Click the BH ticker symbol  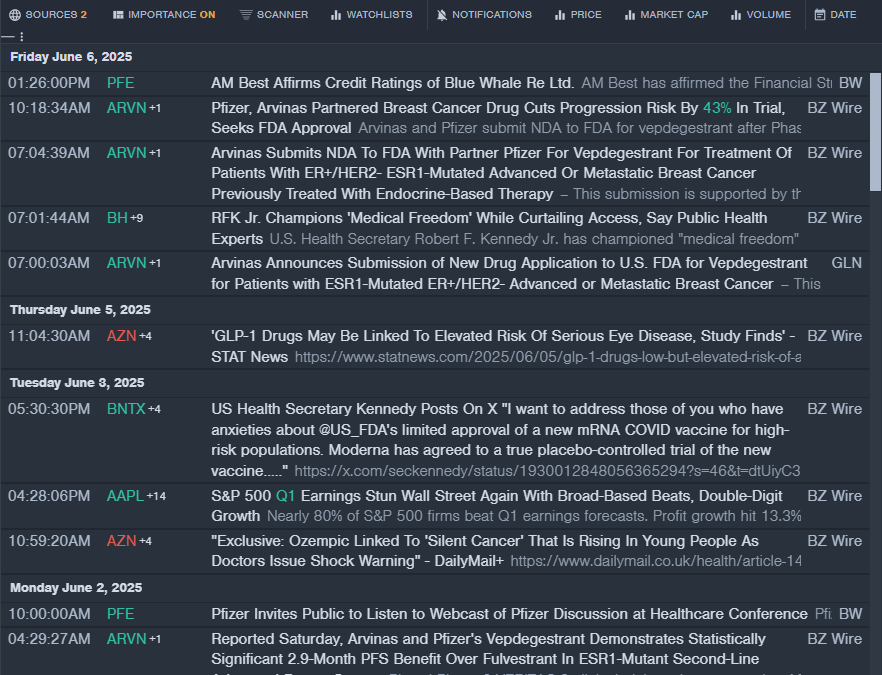[117, 218]
